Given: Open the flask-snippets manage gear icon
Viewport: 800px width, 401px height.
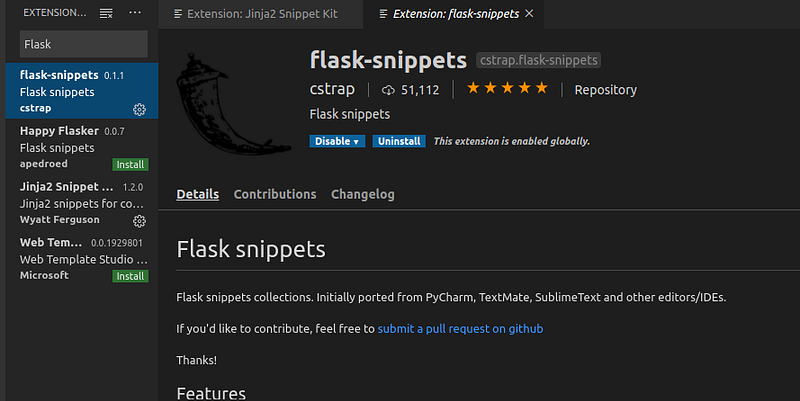Looking at the screenshot, I should point(139,109).
